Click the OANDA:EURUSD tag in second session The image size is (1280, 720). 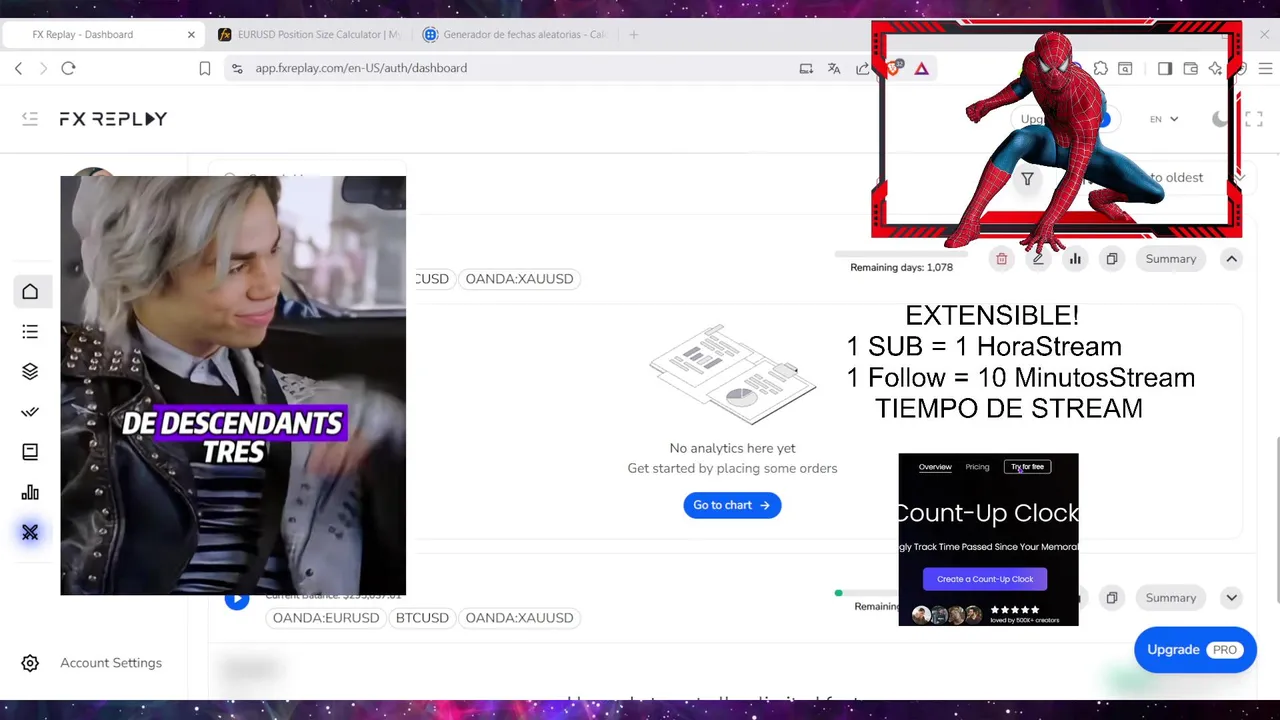tap(326, 618)
